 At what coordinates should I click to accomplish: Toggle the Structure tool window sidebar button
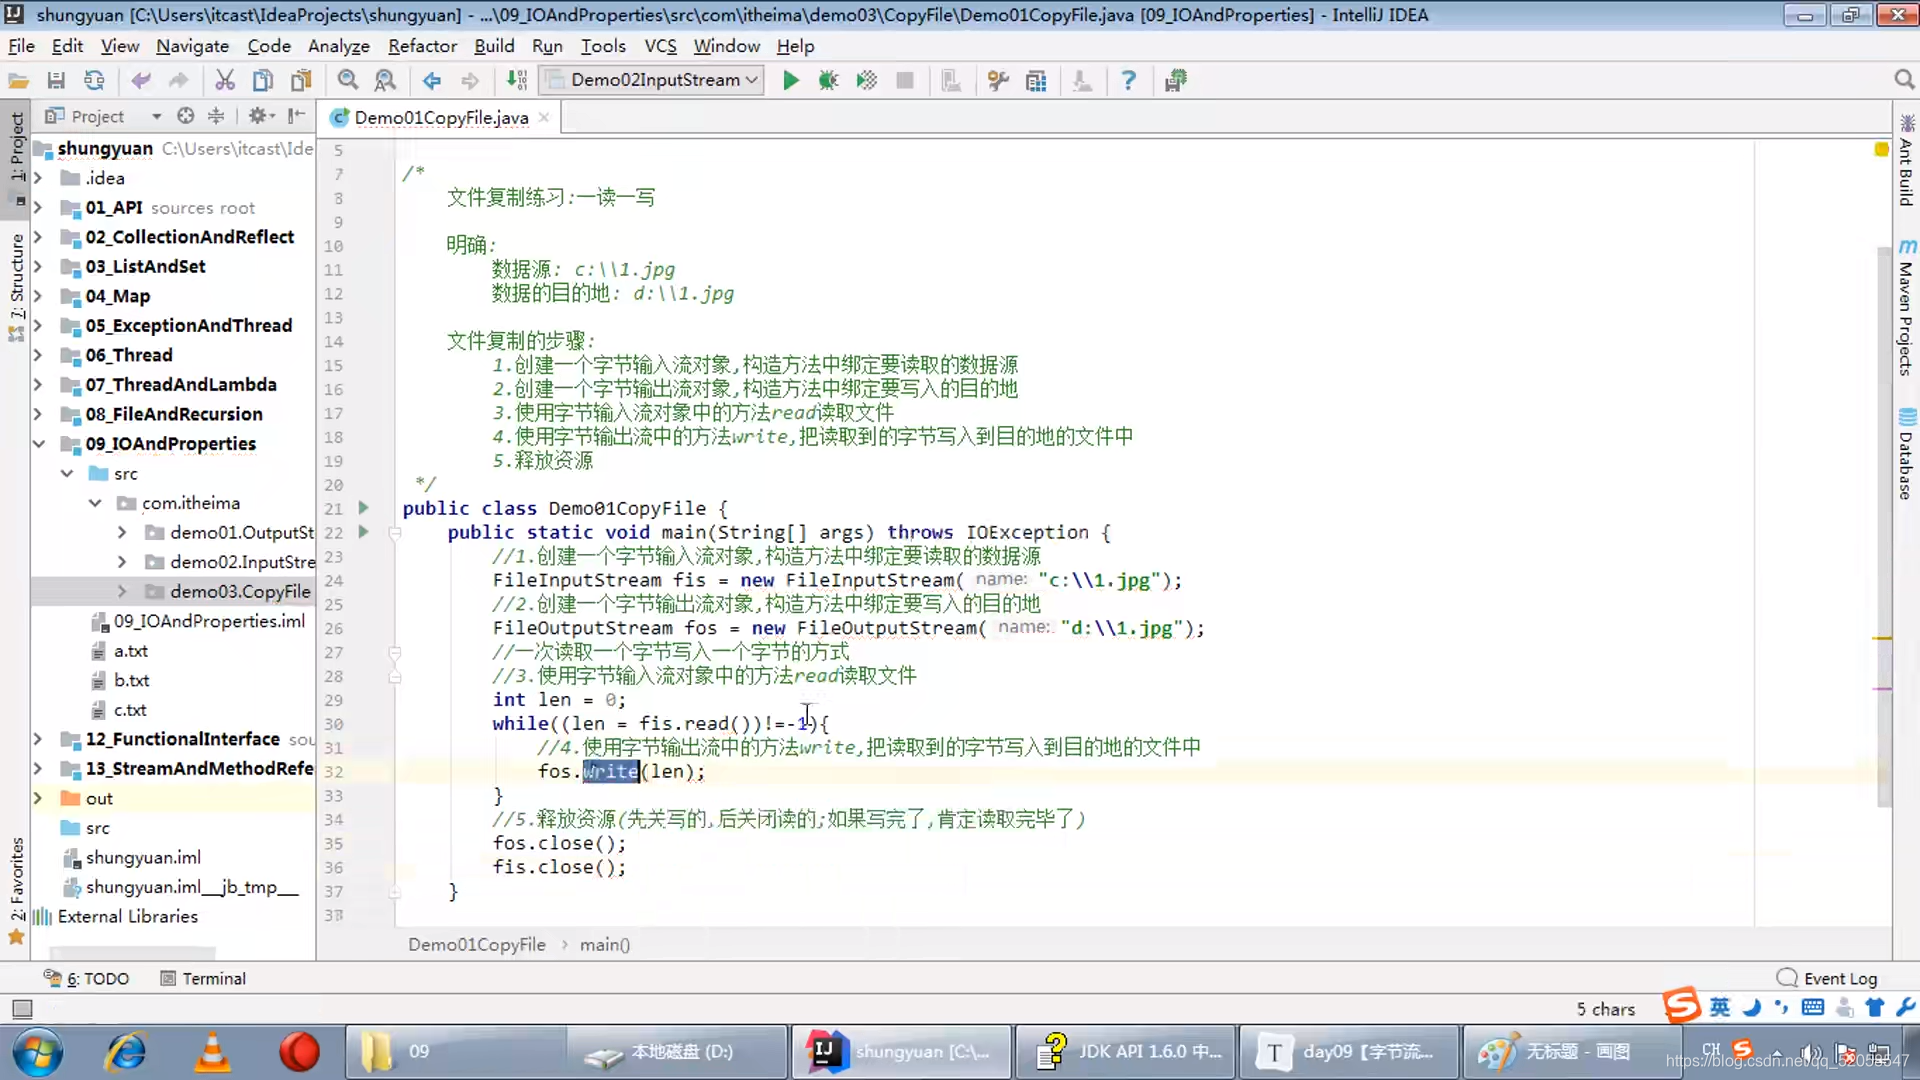pos(17,280)
